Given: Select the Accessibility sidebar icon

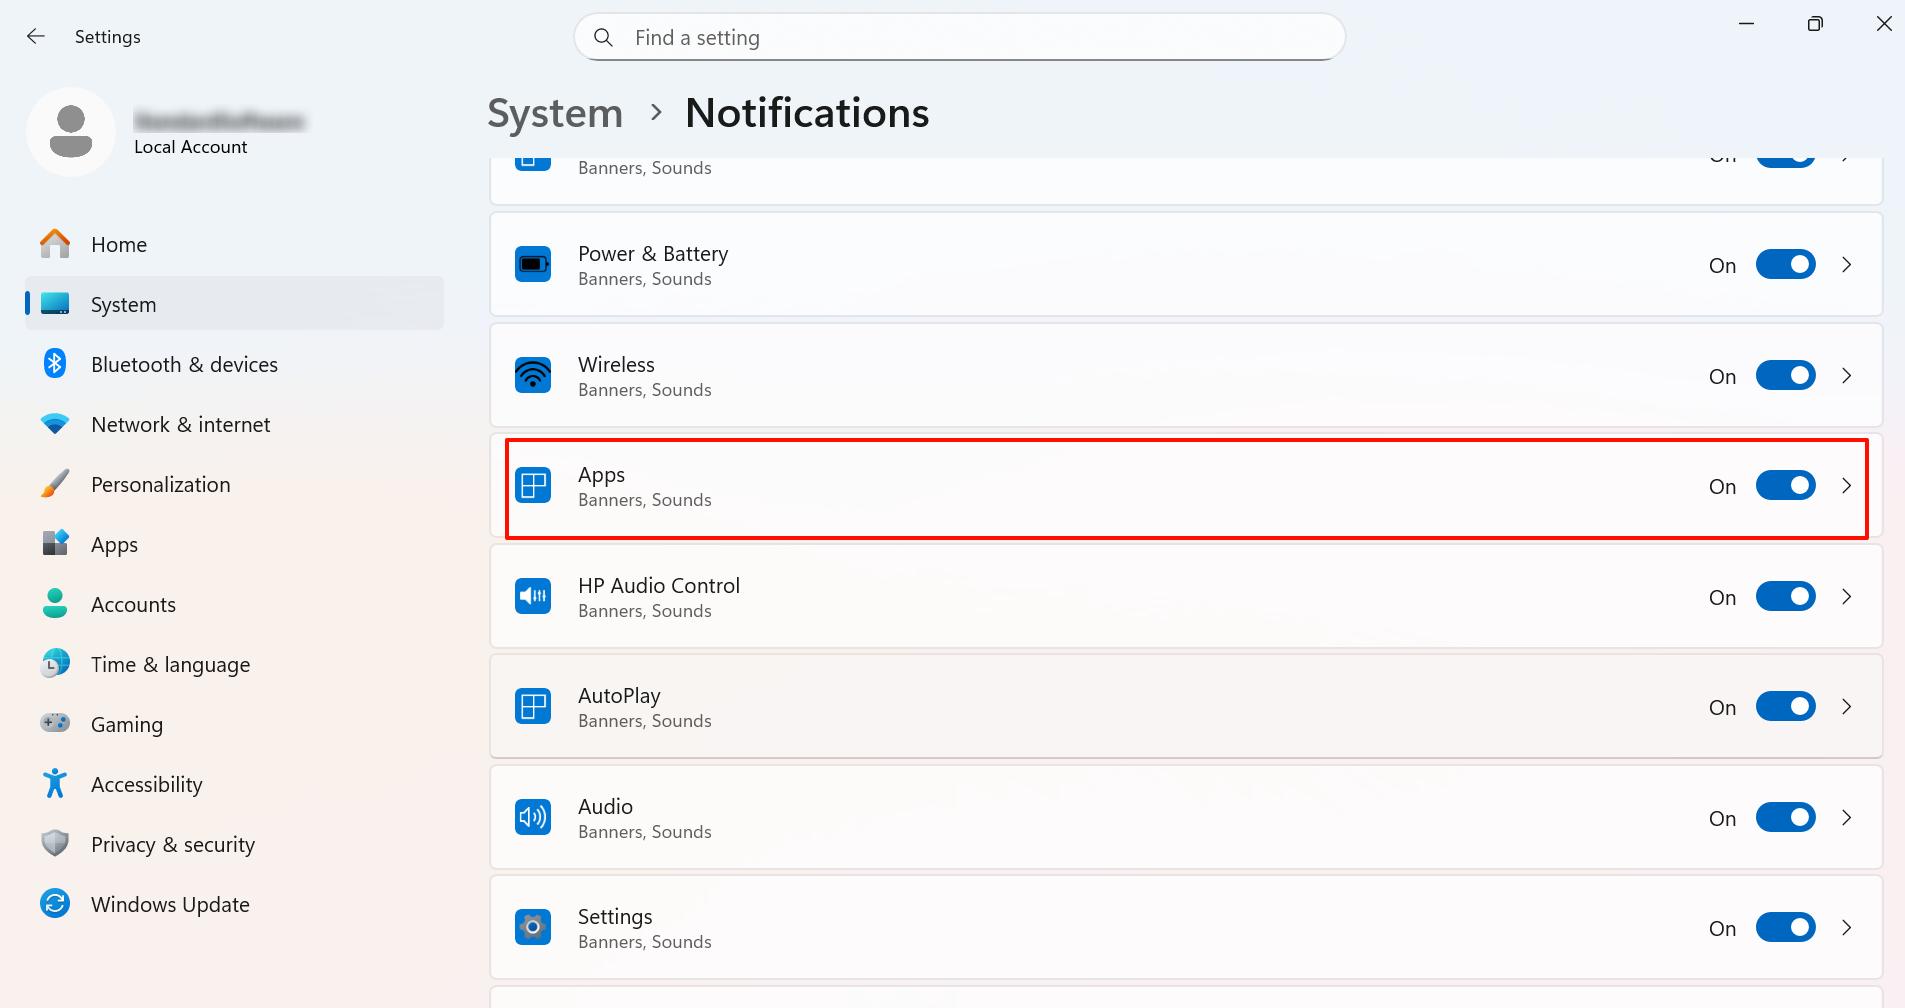Looking at the screenshot, I should (x=55, y=784).
